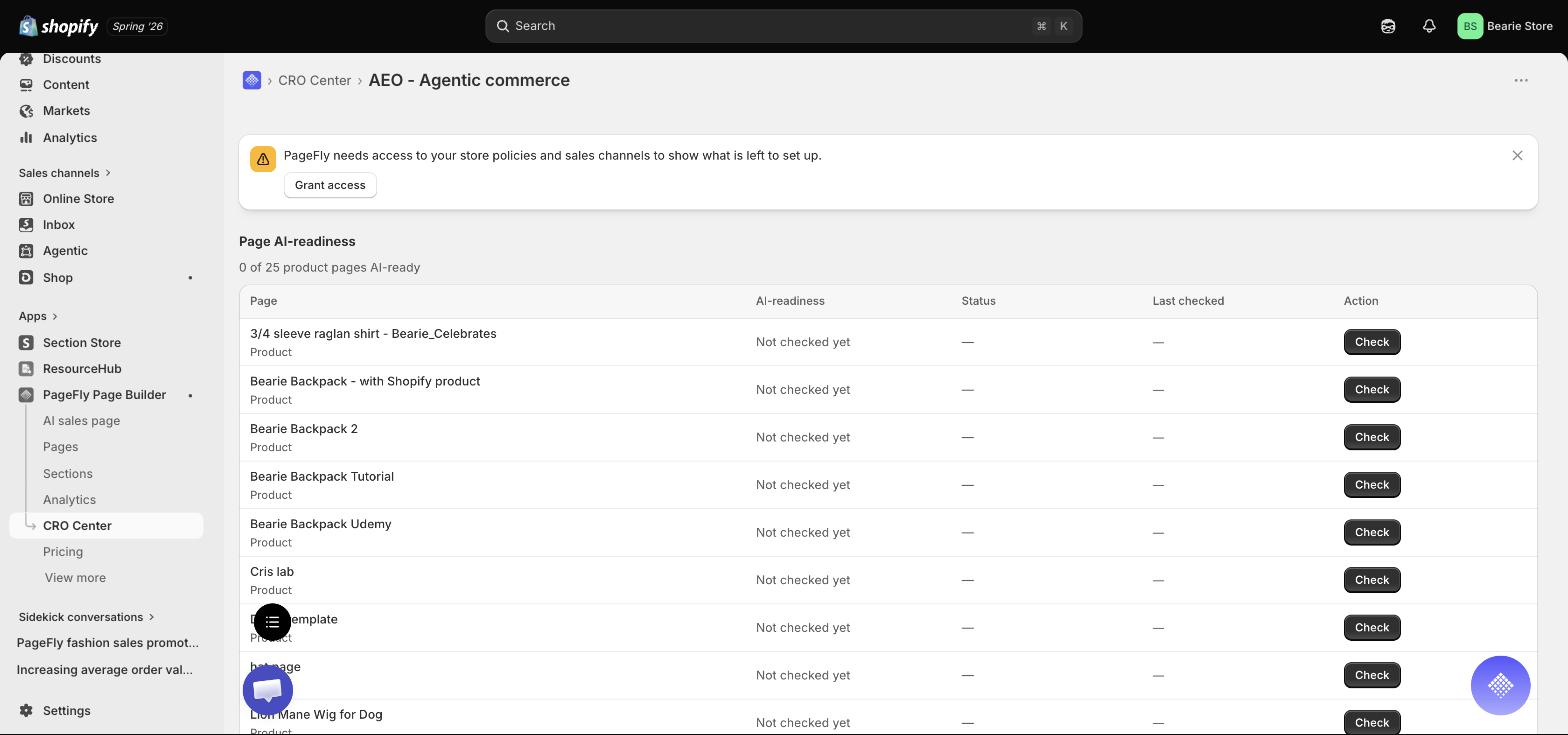Click the Status column header

[x=978, y=301]
